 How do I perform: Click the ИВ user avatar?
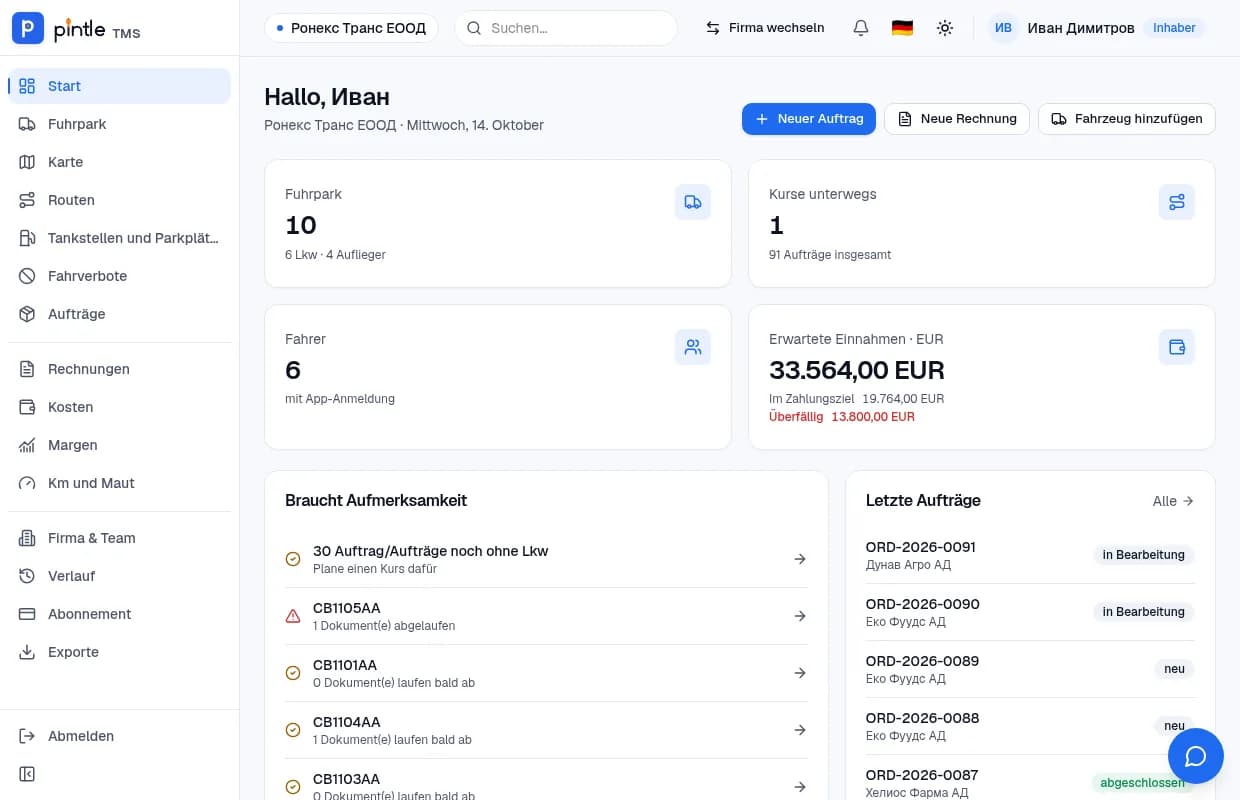coord(1004,28)
